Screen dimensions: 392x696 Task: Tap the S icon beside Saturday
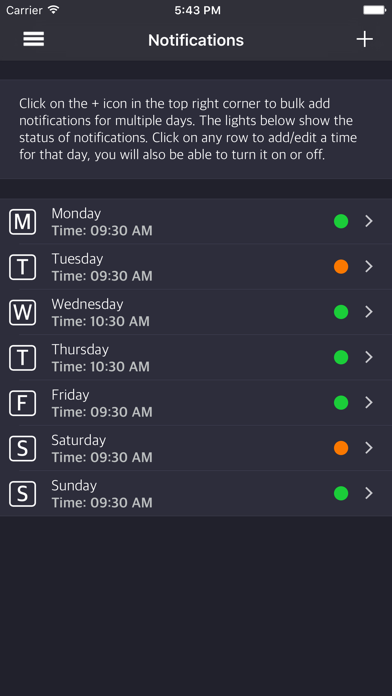[x=23, y=448]
